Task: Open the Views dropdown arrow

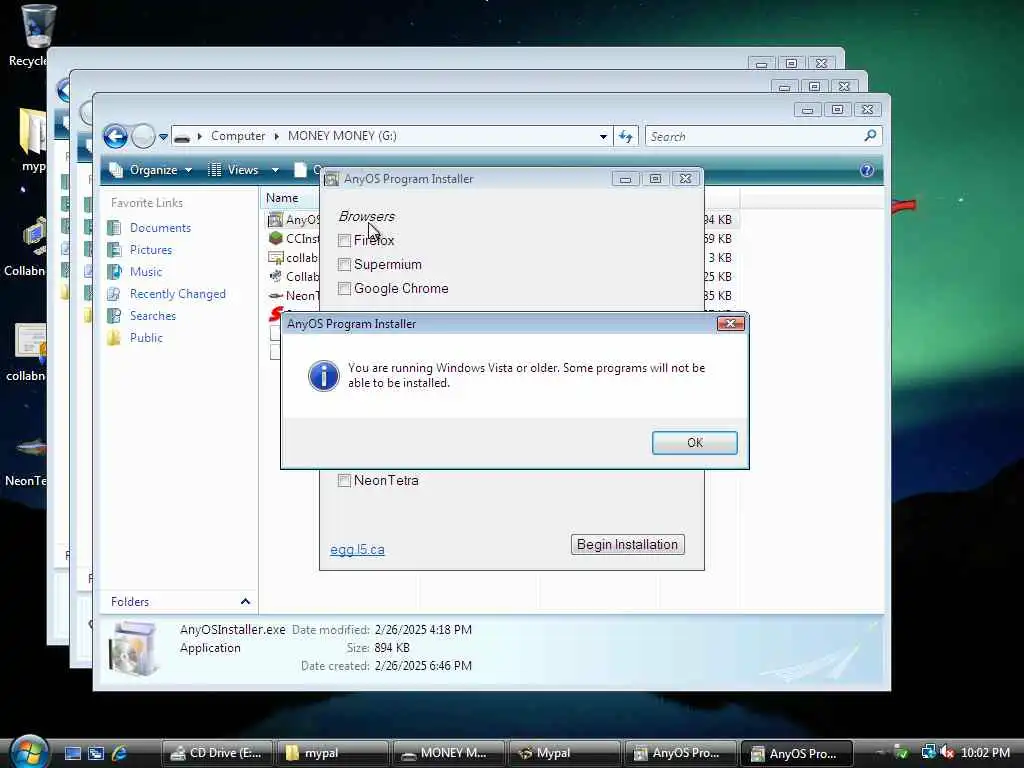Action: tap(276, 170)
